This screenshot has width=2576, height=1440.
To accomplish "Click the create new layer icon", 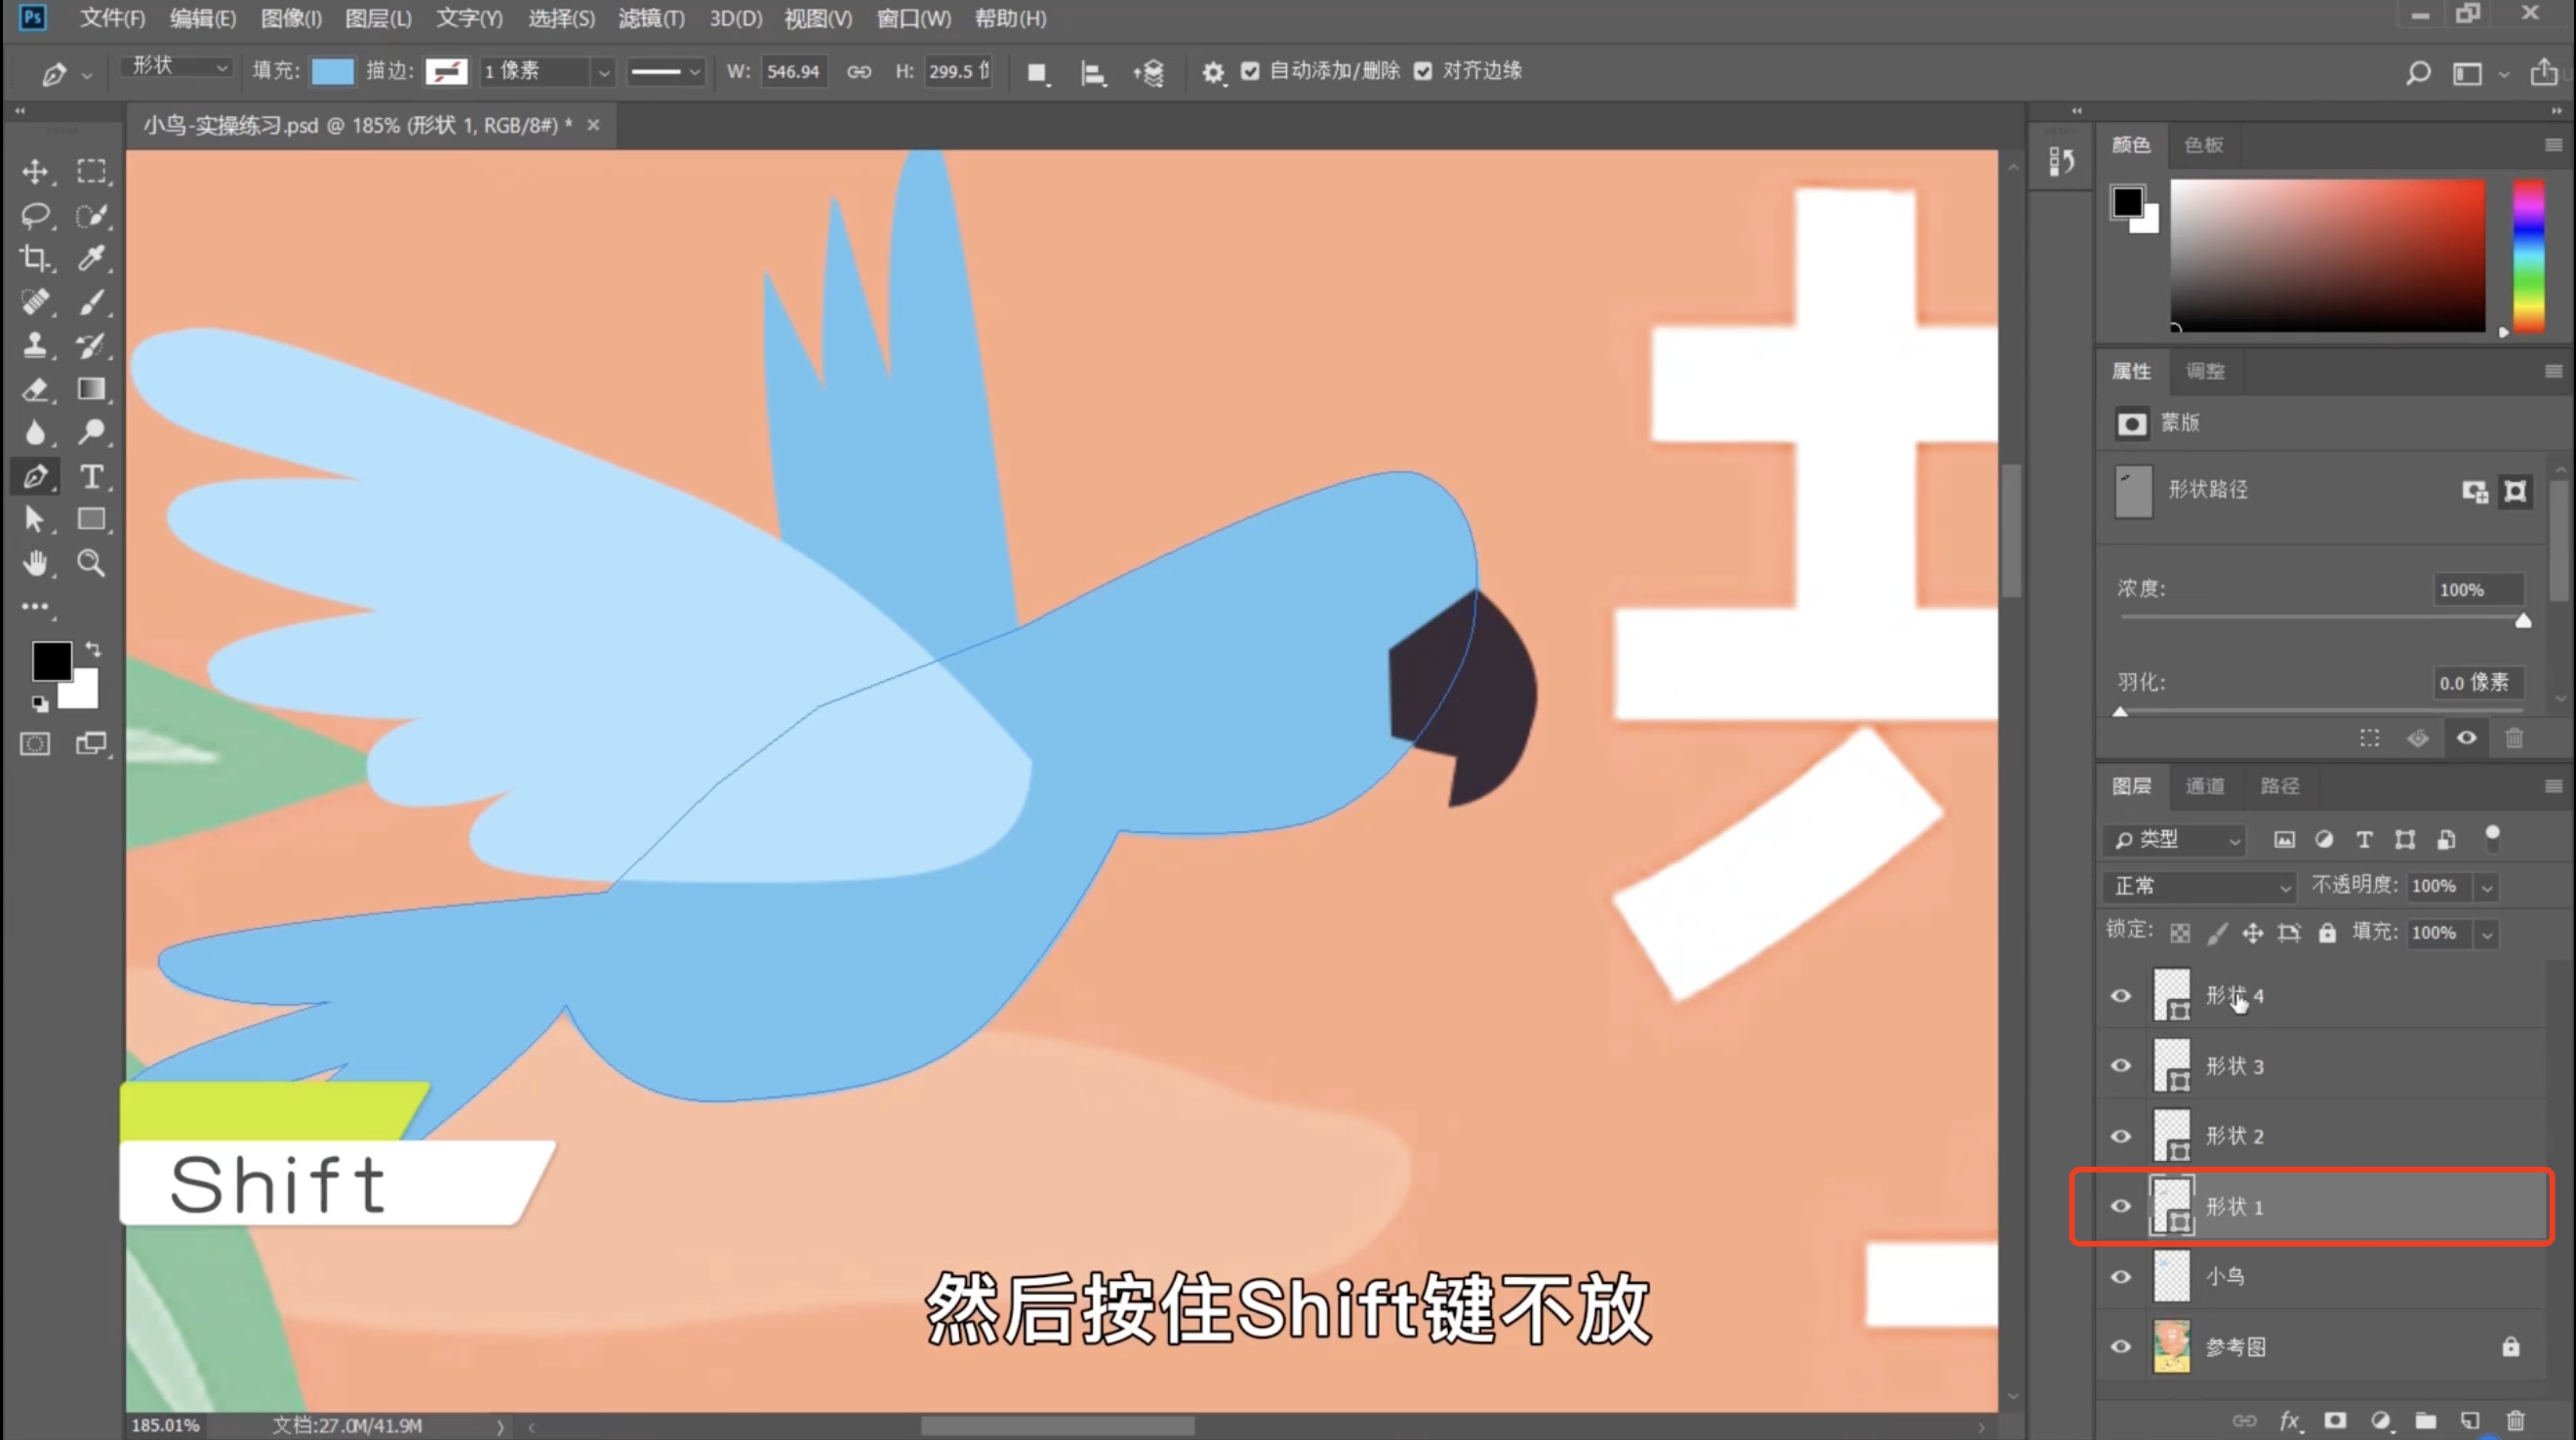I will pos(2470,1421).
